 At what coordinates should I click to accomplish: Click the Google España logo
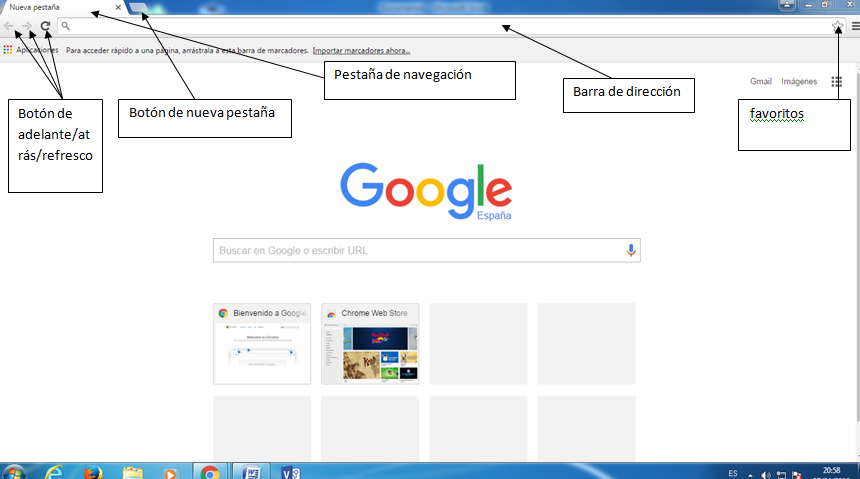426,191
